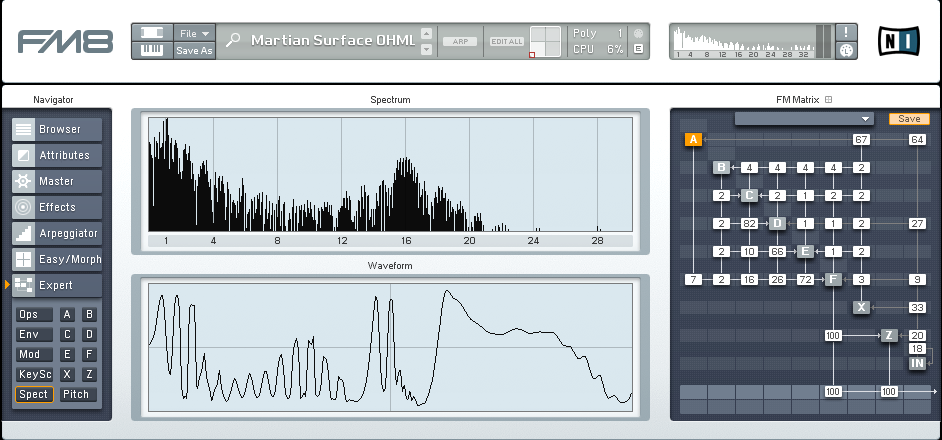Switch to the Easy/Morph section
The width and height of the screenshot is (942, 440).
(x=57, y=260)
